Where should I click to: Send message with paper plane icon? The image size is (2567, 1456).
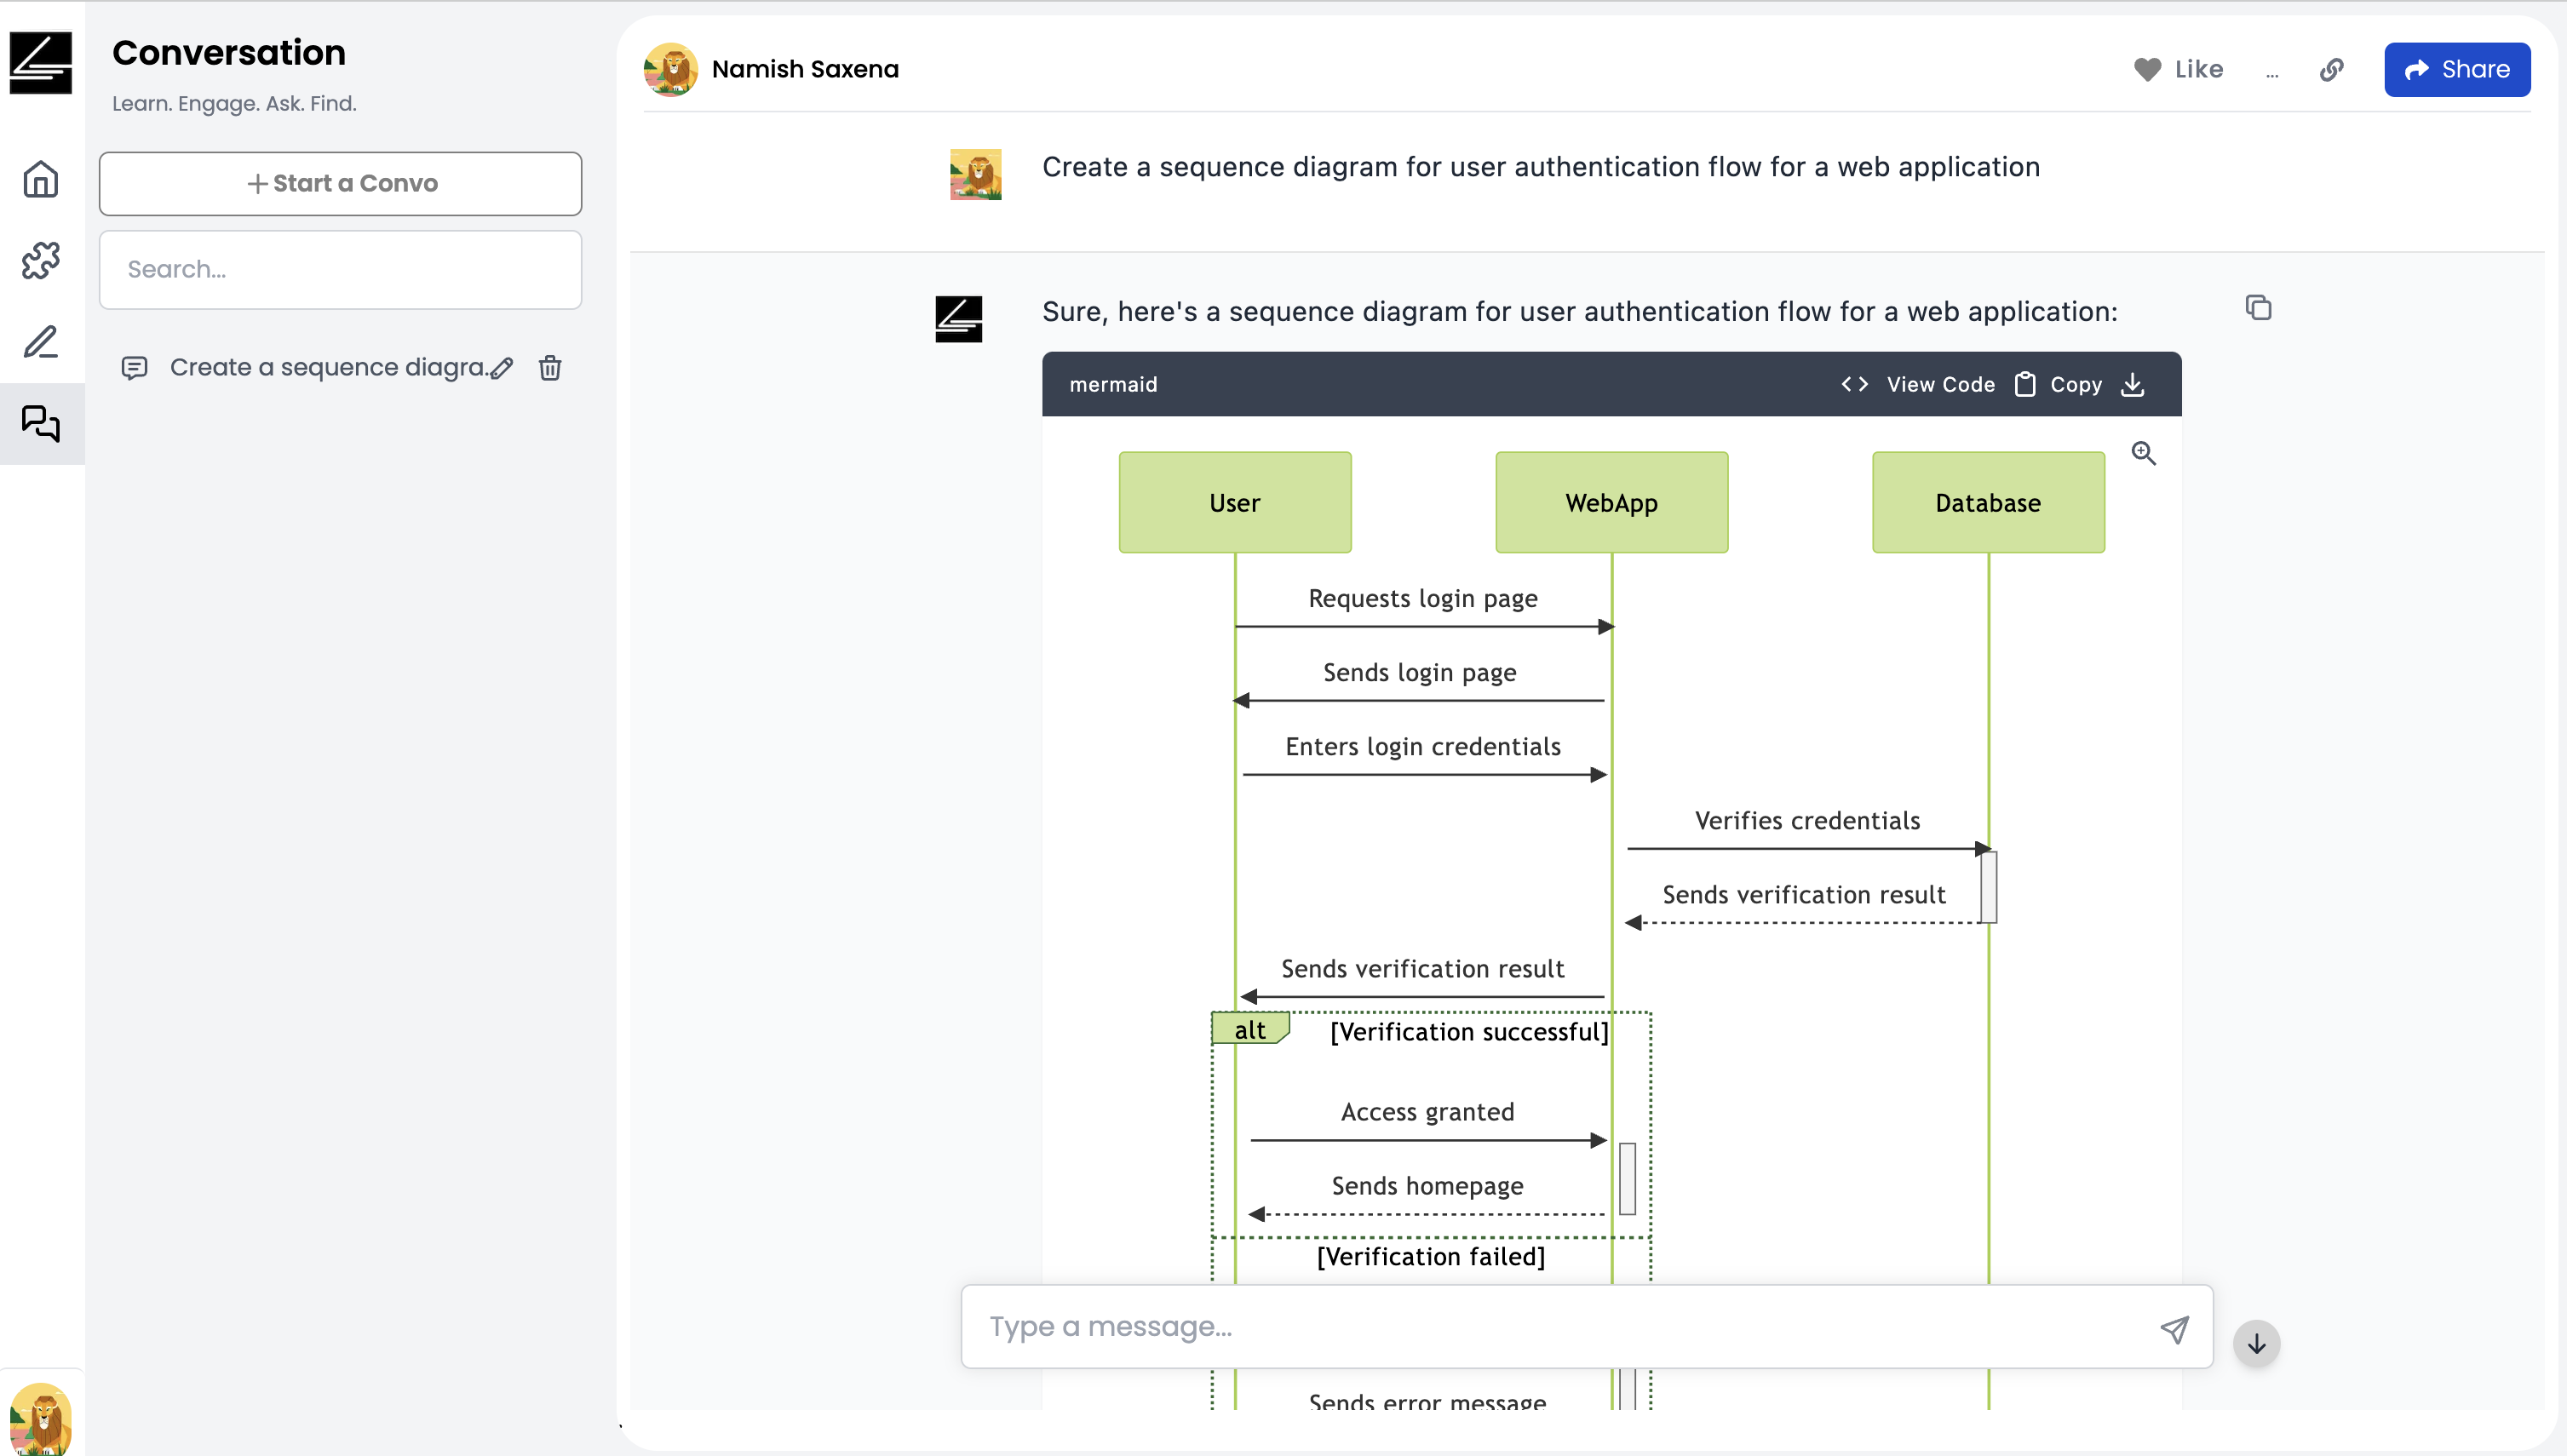(x=2175, y=1329)
